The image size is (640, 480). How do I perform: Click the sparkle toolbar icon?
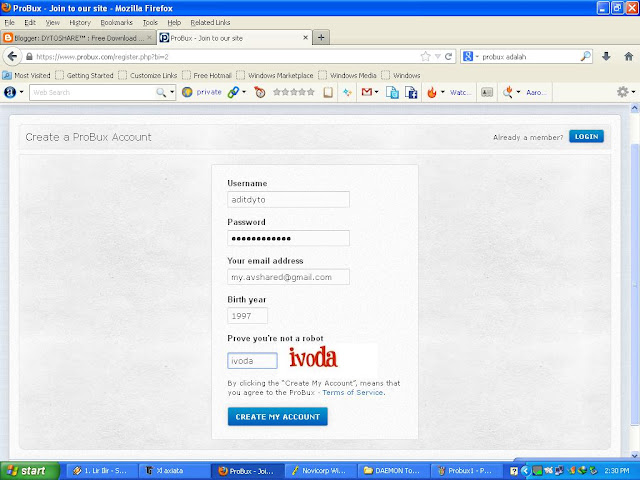click(347, 93)
